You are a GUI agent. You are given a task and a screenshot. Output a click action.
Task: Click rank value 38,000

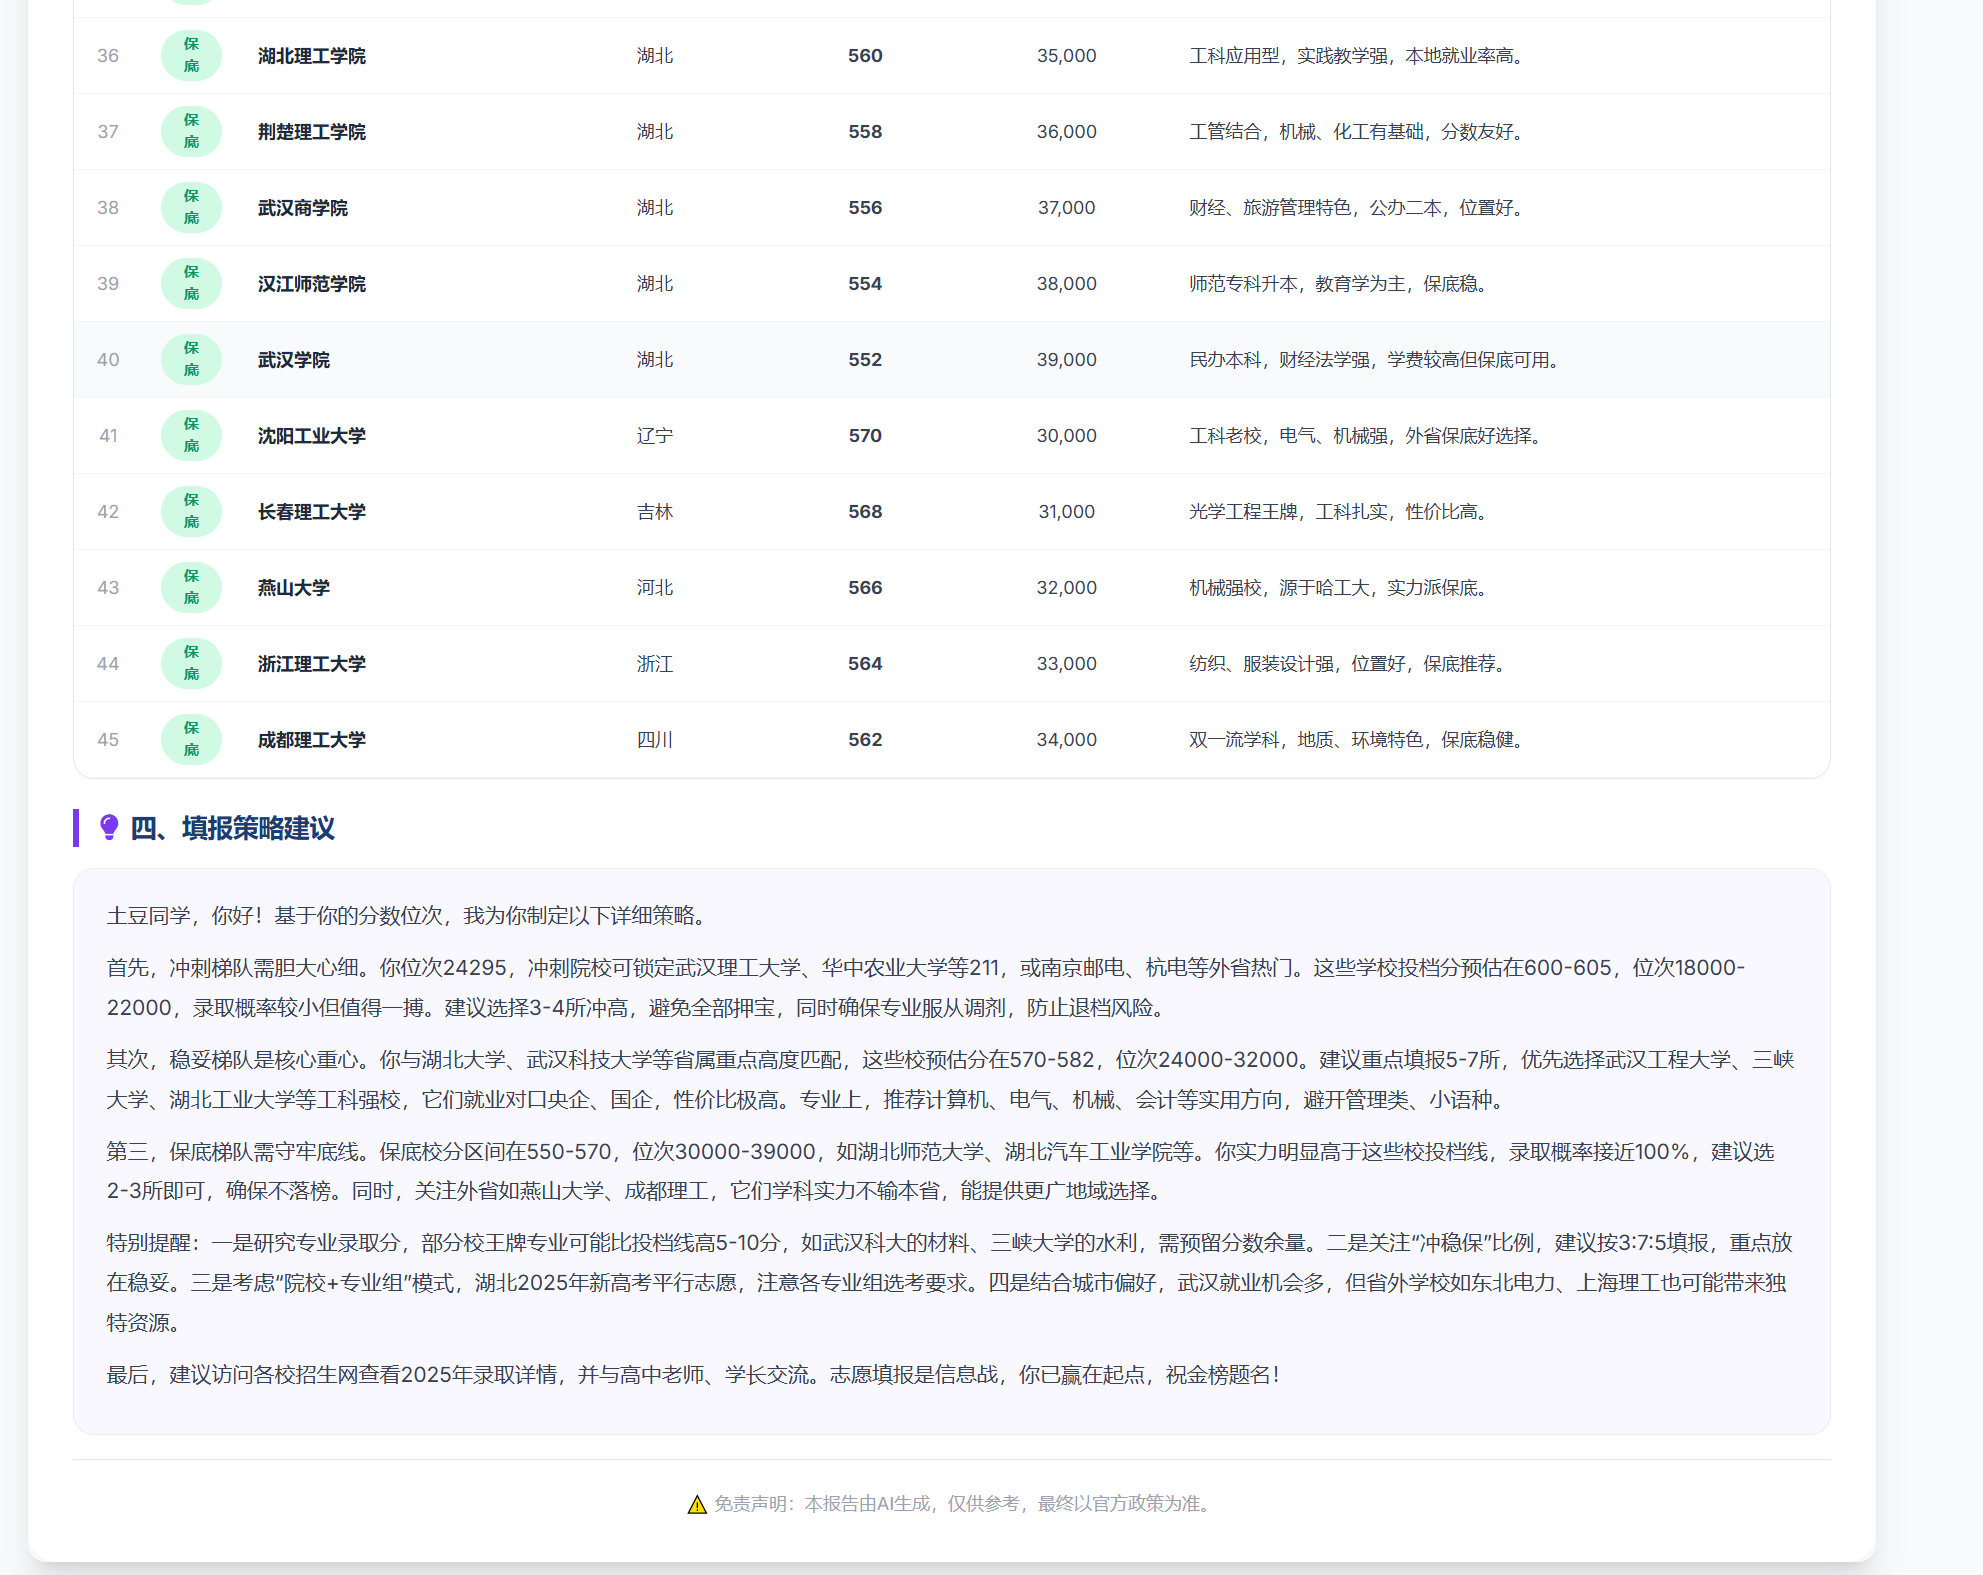1067,284
